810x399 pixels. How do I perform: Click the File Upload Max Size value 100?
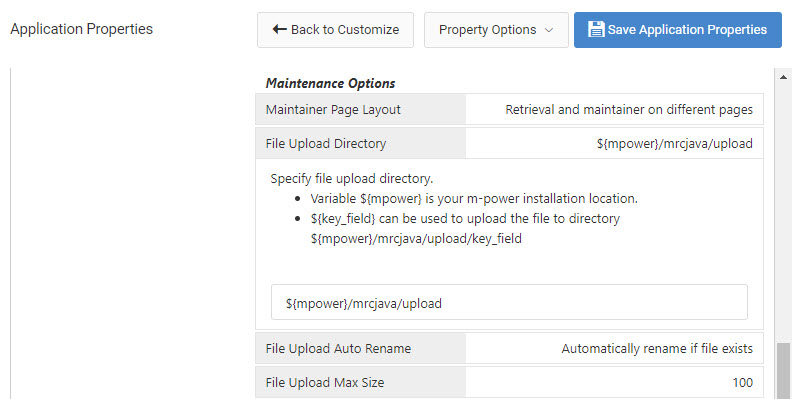[x=742, y=383]
